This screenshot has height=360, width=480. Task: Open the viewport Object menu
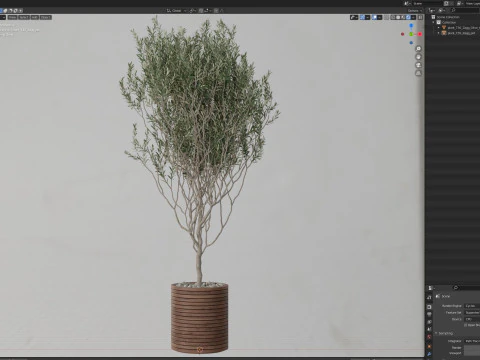(46, 17)
